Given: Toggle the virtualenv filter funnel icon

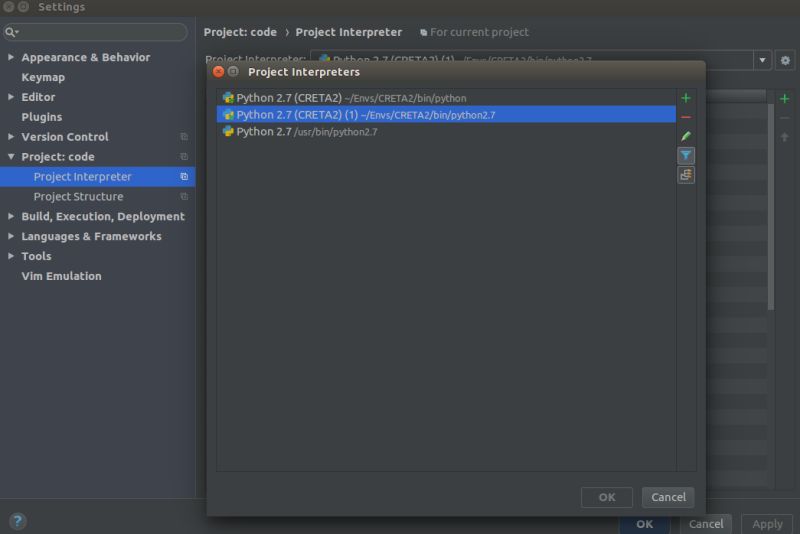Looking at the screenshot, I should click(x=686, y=156).
